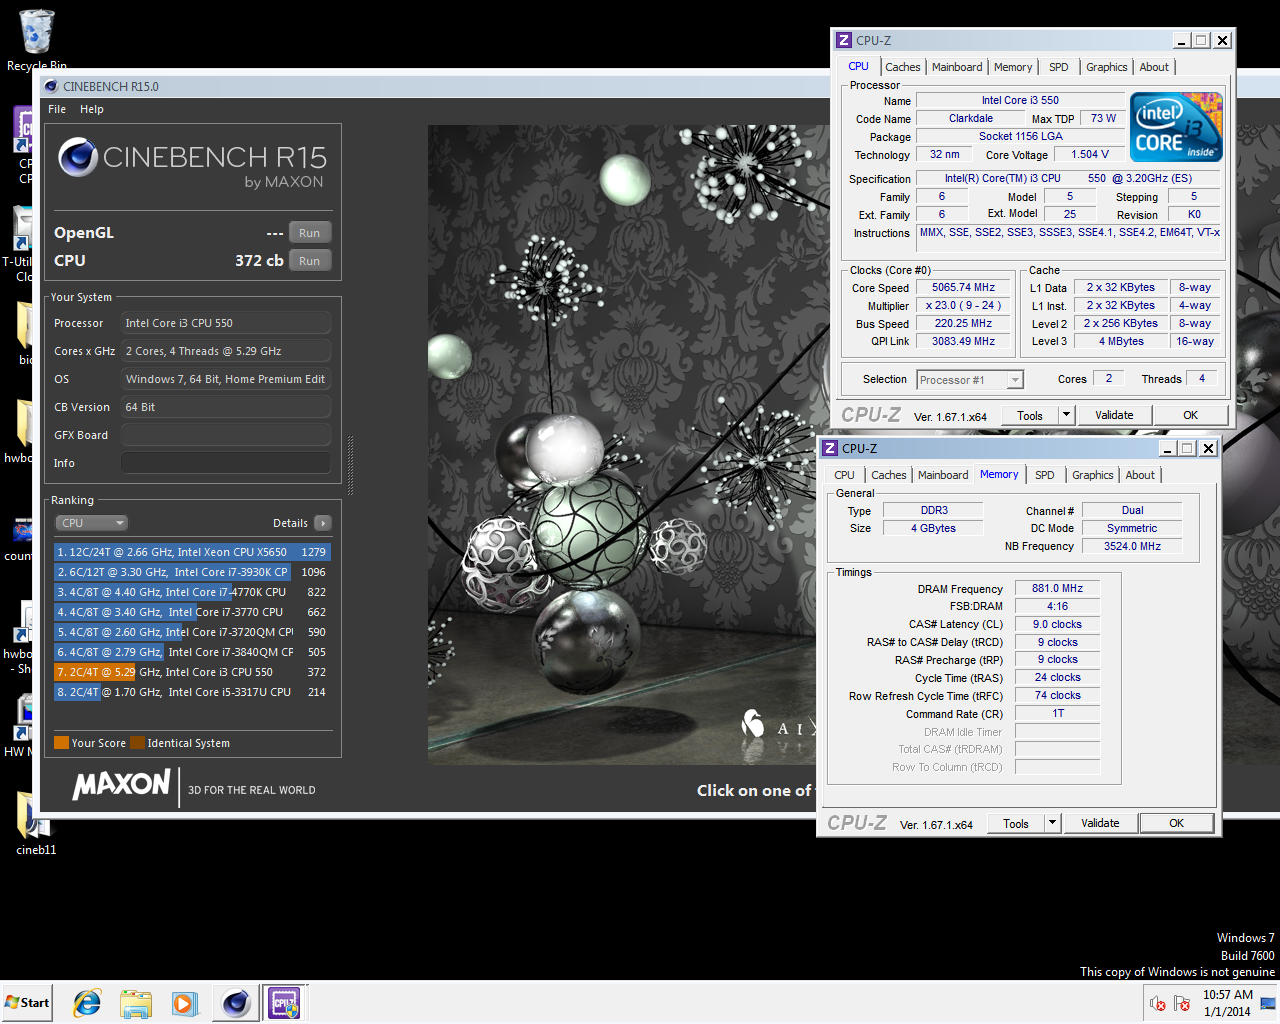This screenshot has width=1280, height=1024.
Task: Click the Identical System legend swatch
Action: click(x=138, y=742)
